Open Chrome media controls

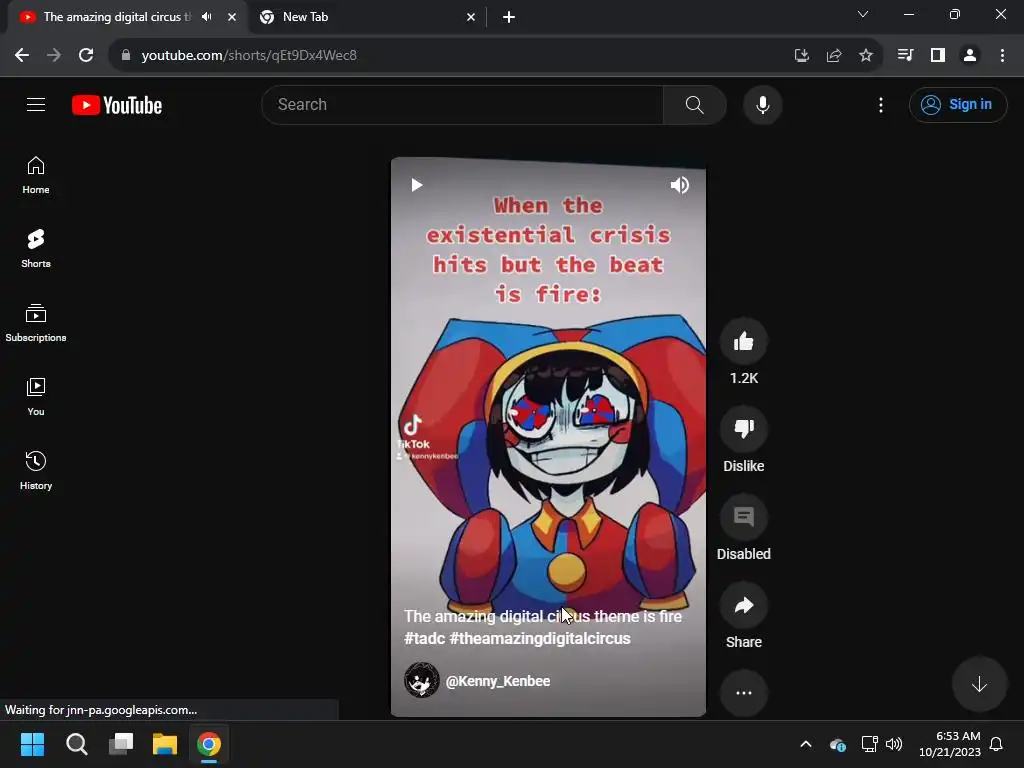(905, 56)
